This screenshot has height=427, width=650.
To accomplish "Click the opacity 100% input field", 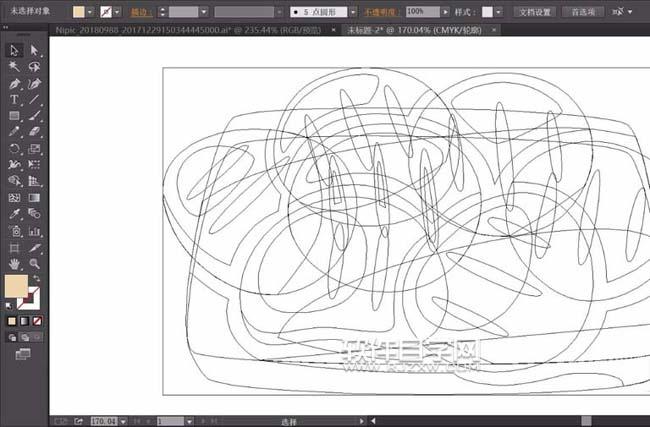I will 423,12.
